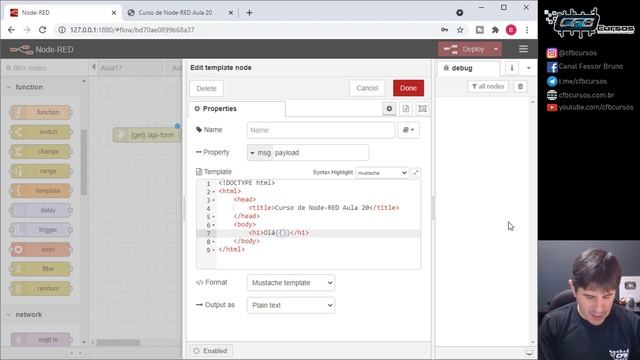This screenshot has width=640, height=360.
Task: Open the Deploy button
Action: 464,49
